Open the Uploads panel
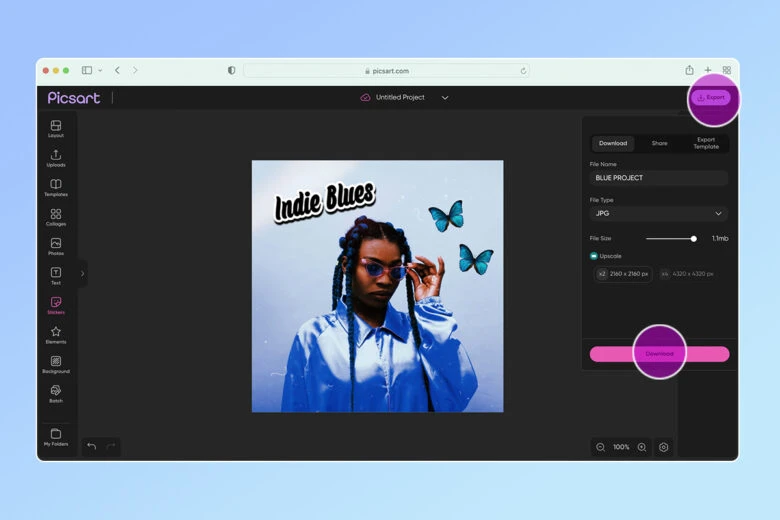Screen dimensions: 780x520 (56, 158)
